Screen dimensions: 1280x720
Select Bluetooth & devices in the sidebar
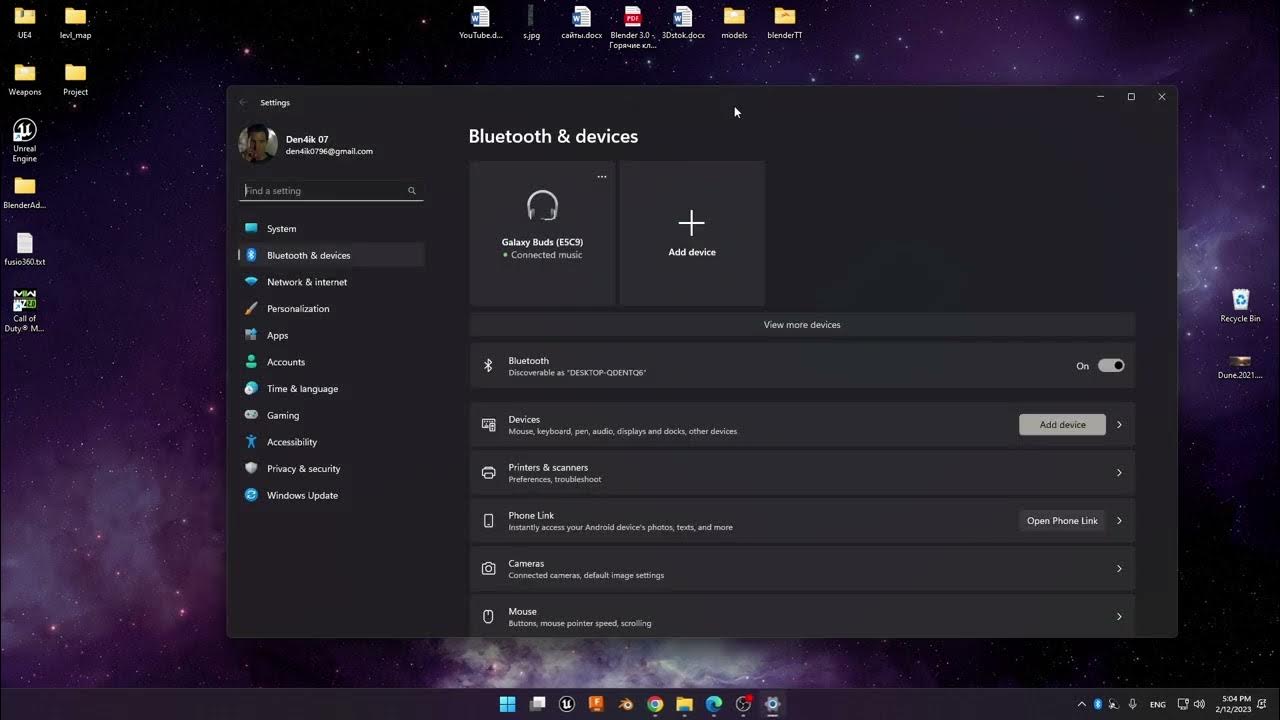pyautogui.click(x=331, y=255)
